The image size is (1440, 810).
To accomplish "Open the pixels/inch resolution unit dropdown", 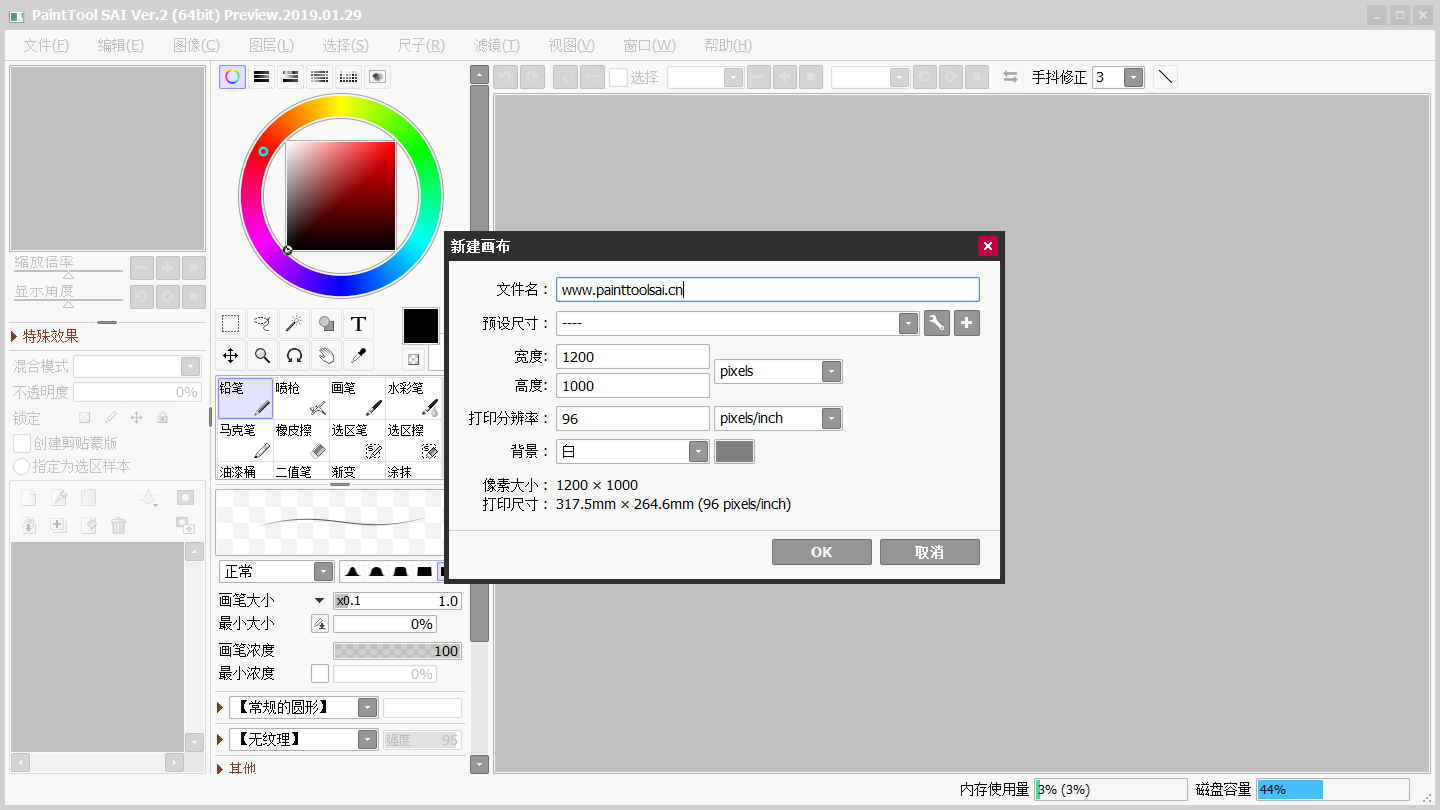I will [x=831, y=418].
